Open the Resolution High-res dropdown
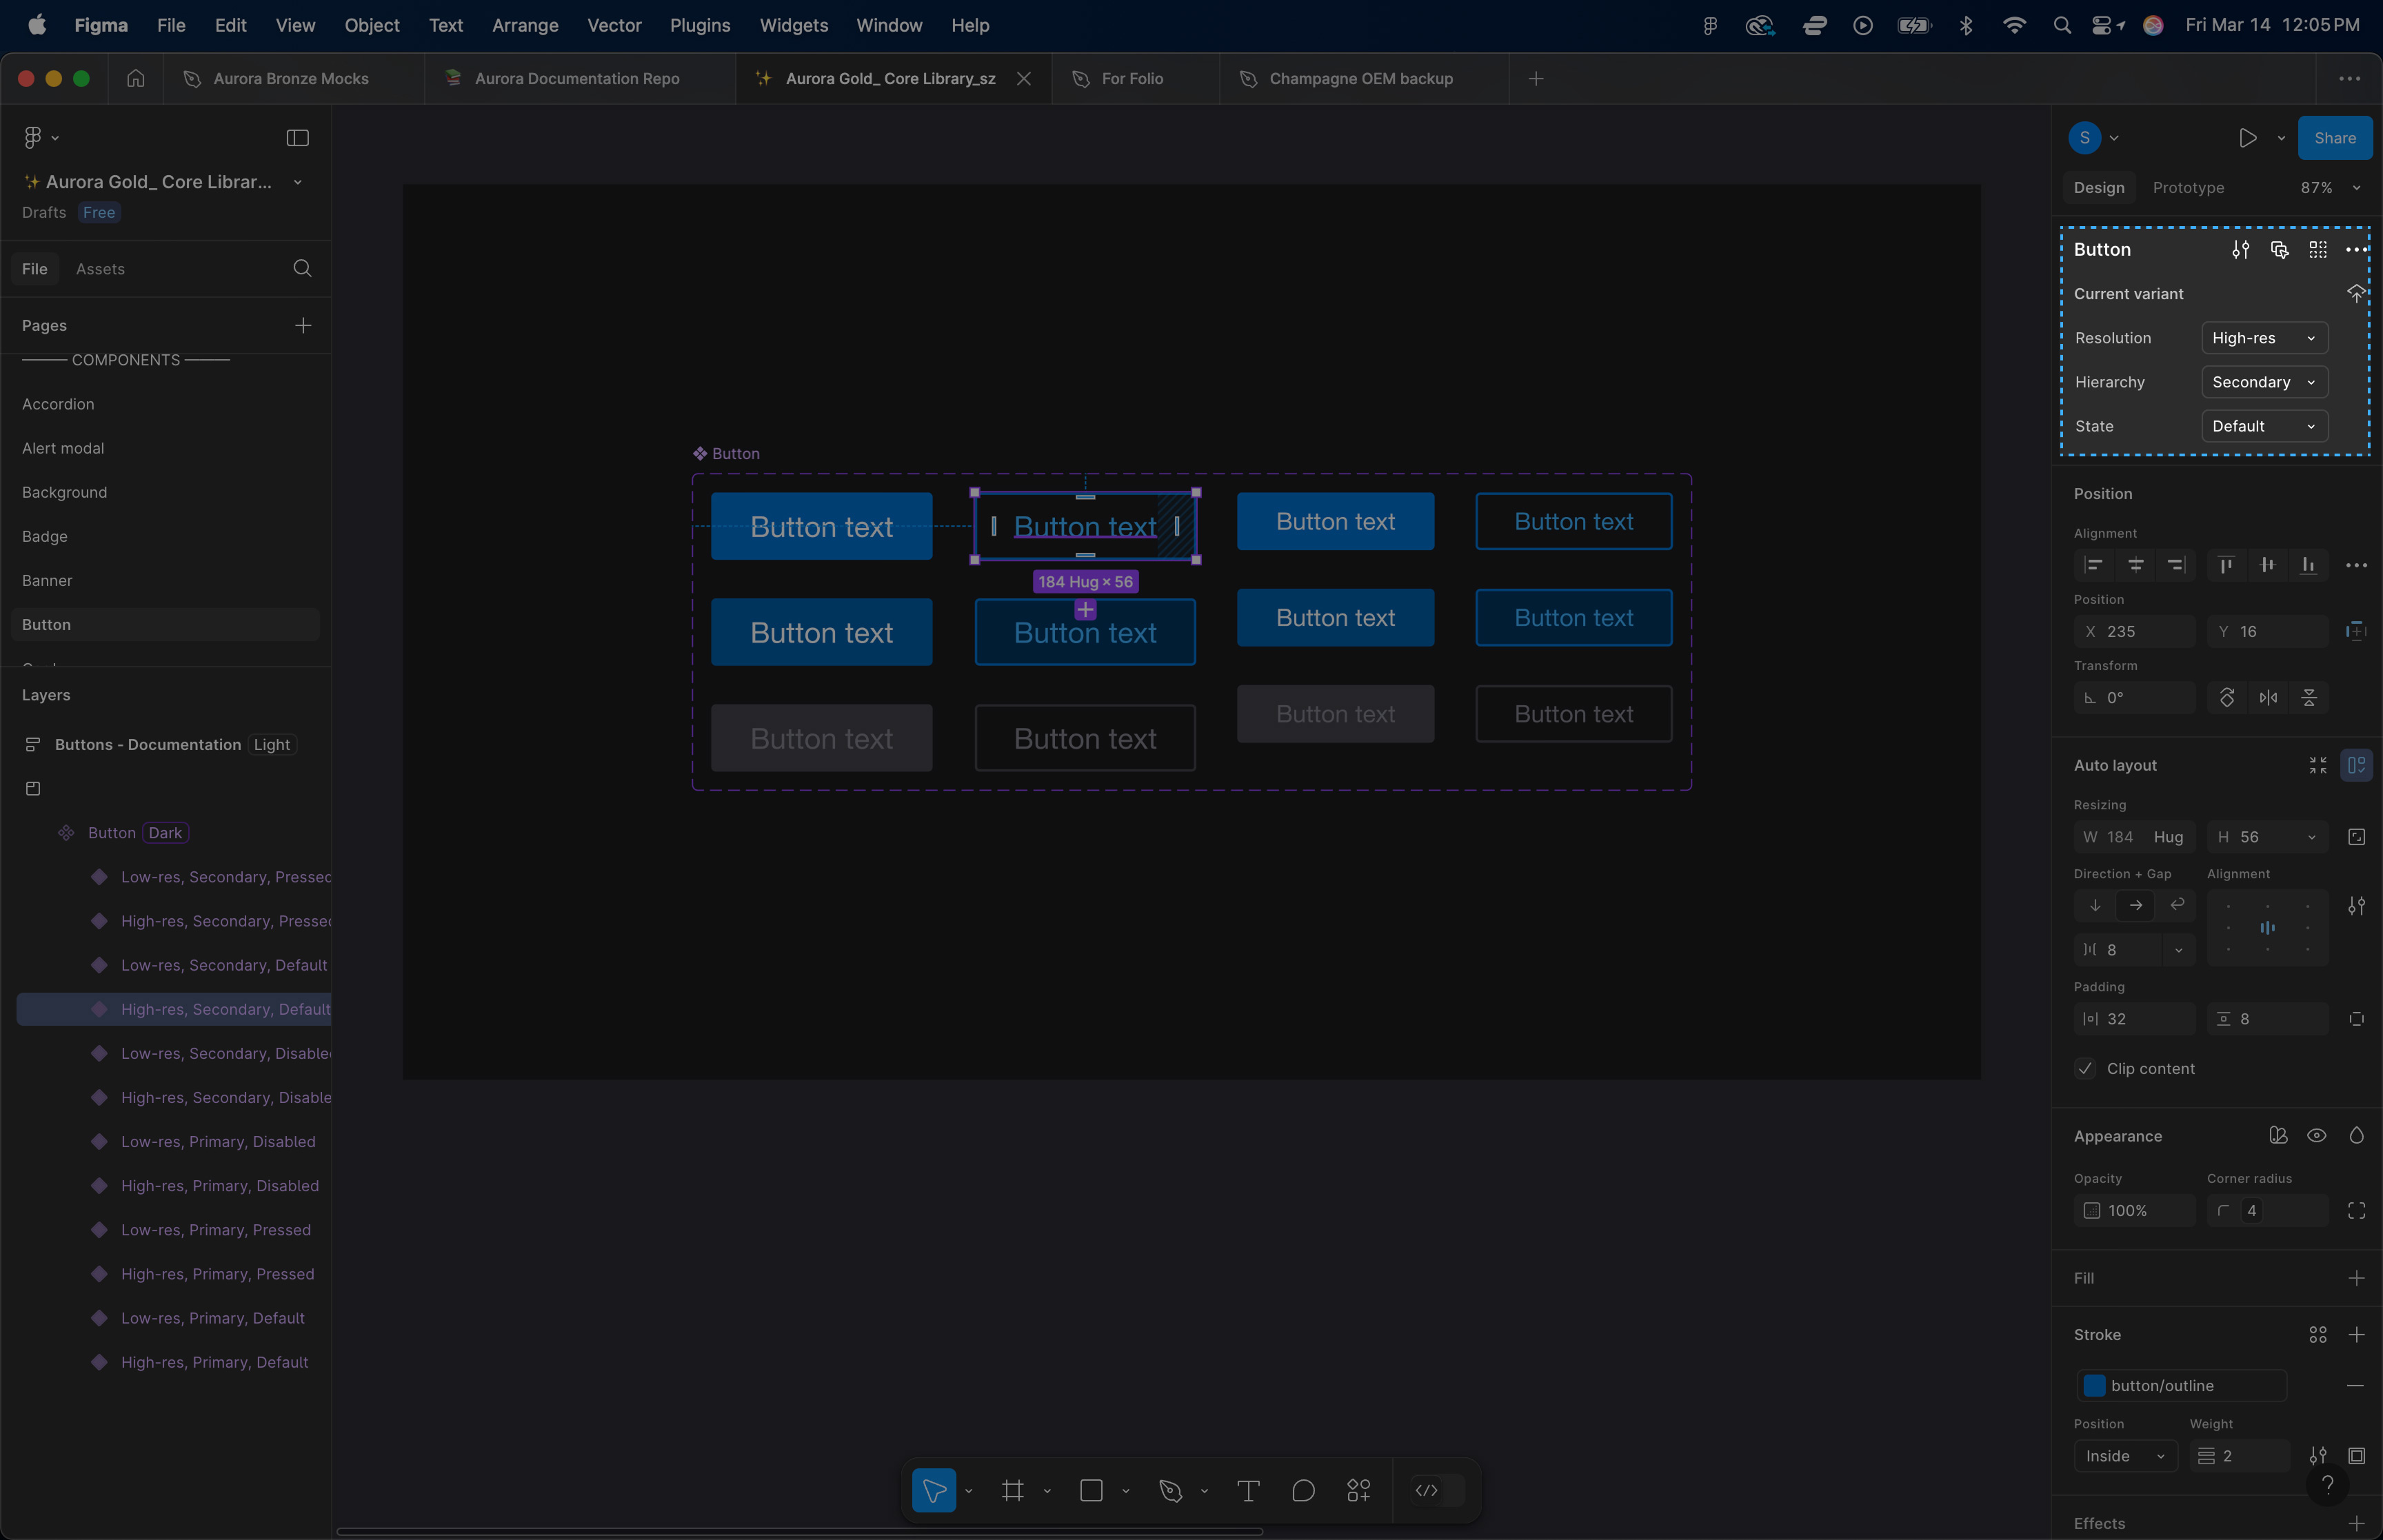Viewport: 2383px width, 1540px height. pos(2264,338)
